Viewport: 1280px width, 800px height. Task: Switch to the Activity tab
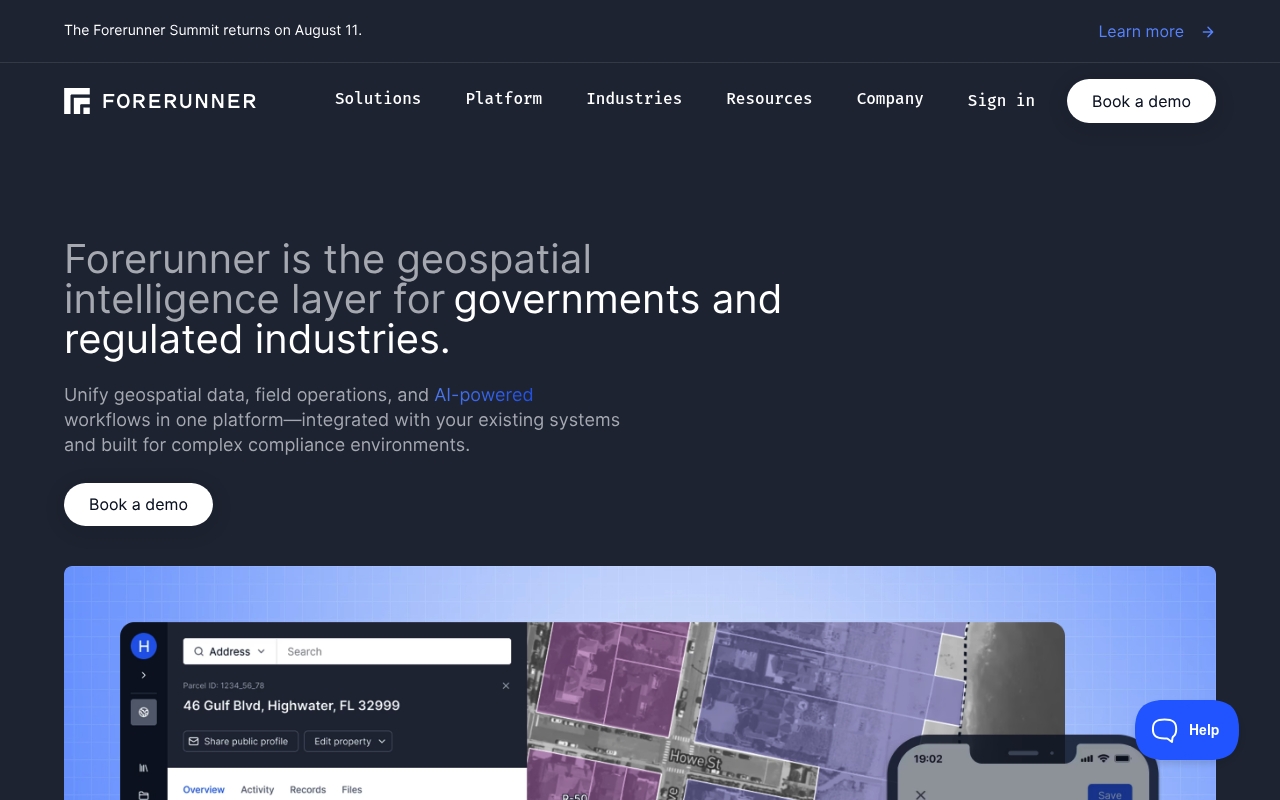[257, 789]
